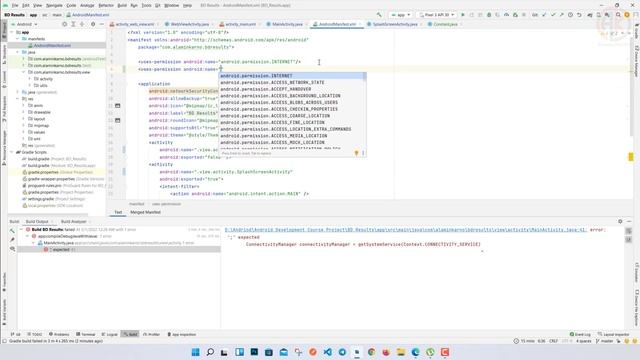Image resolution: width=640 pixels, height=360 pixels.
Task: Select android.permission.ACCESS_NETWORK_STATE suggestion
Action: pos(292,82)
